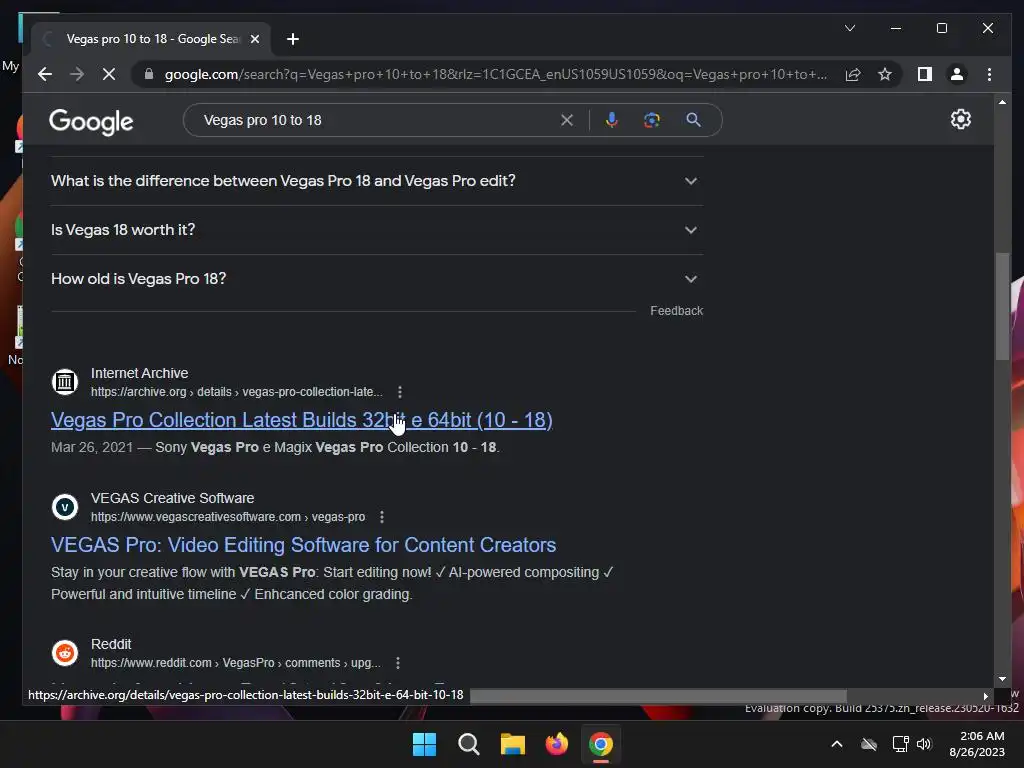Click the VEGAS Creative Software site icon
The height and width of the screenshot is (768, 1024).
coord(65,507)
